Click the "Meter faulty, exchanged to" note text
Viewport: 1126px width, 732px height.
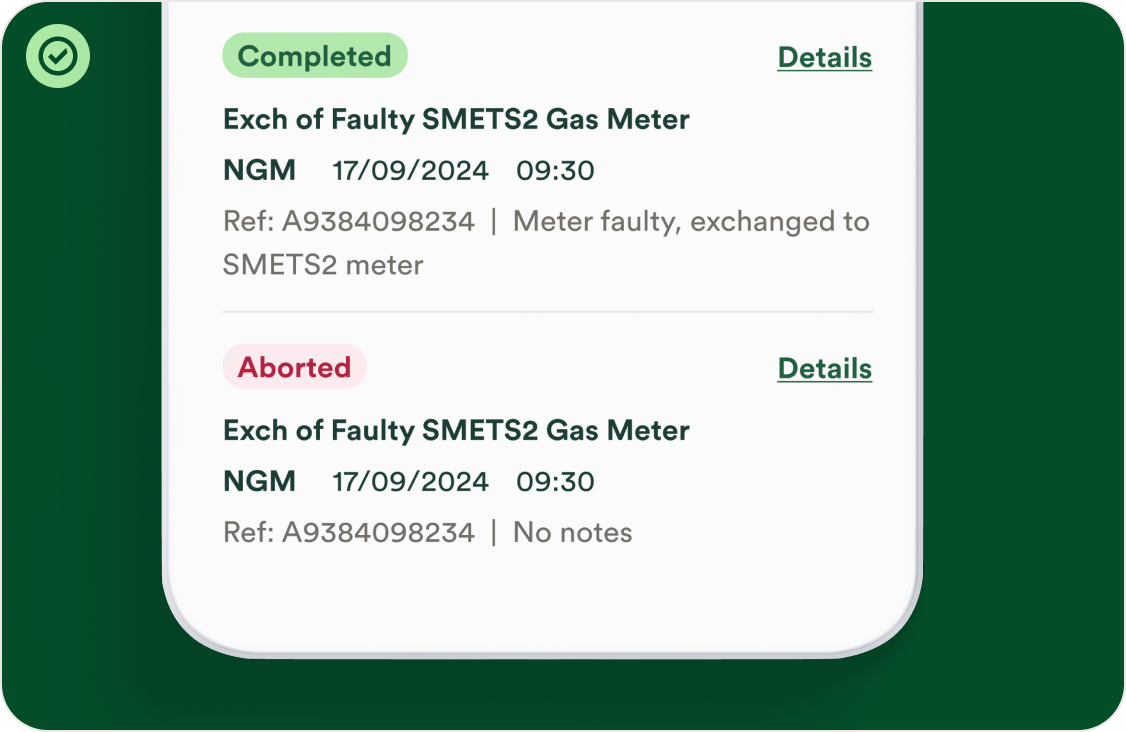pyautogui.click(x=691, y=222)
